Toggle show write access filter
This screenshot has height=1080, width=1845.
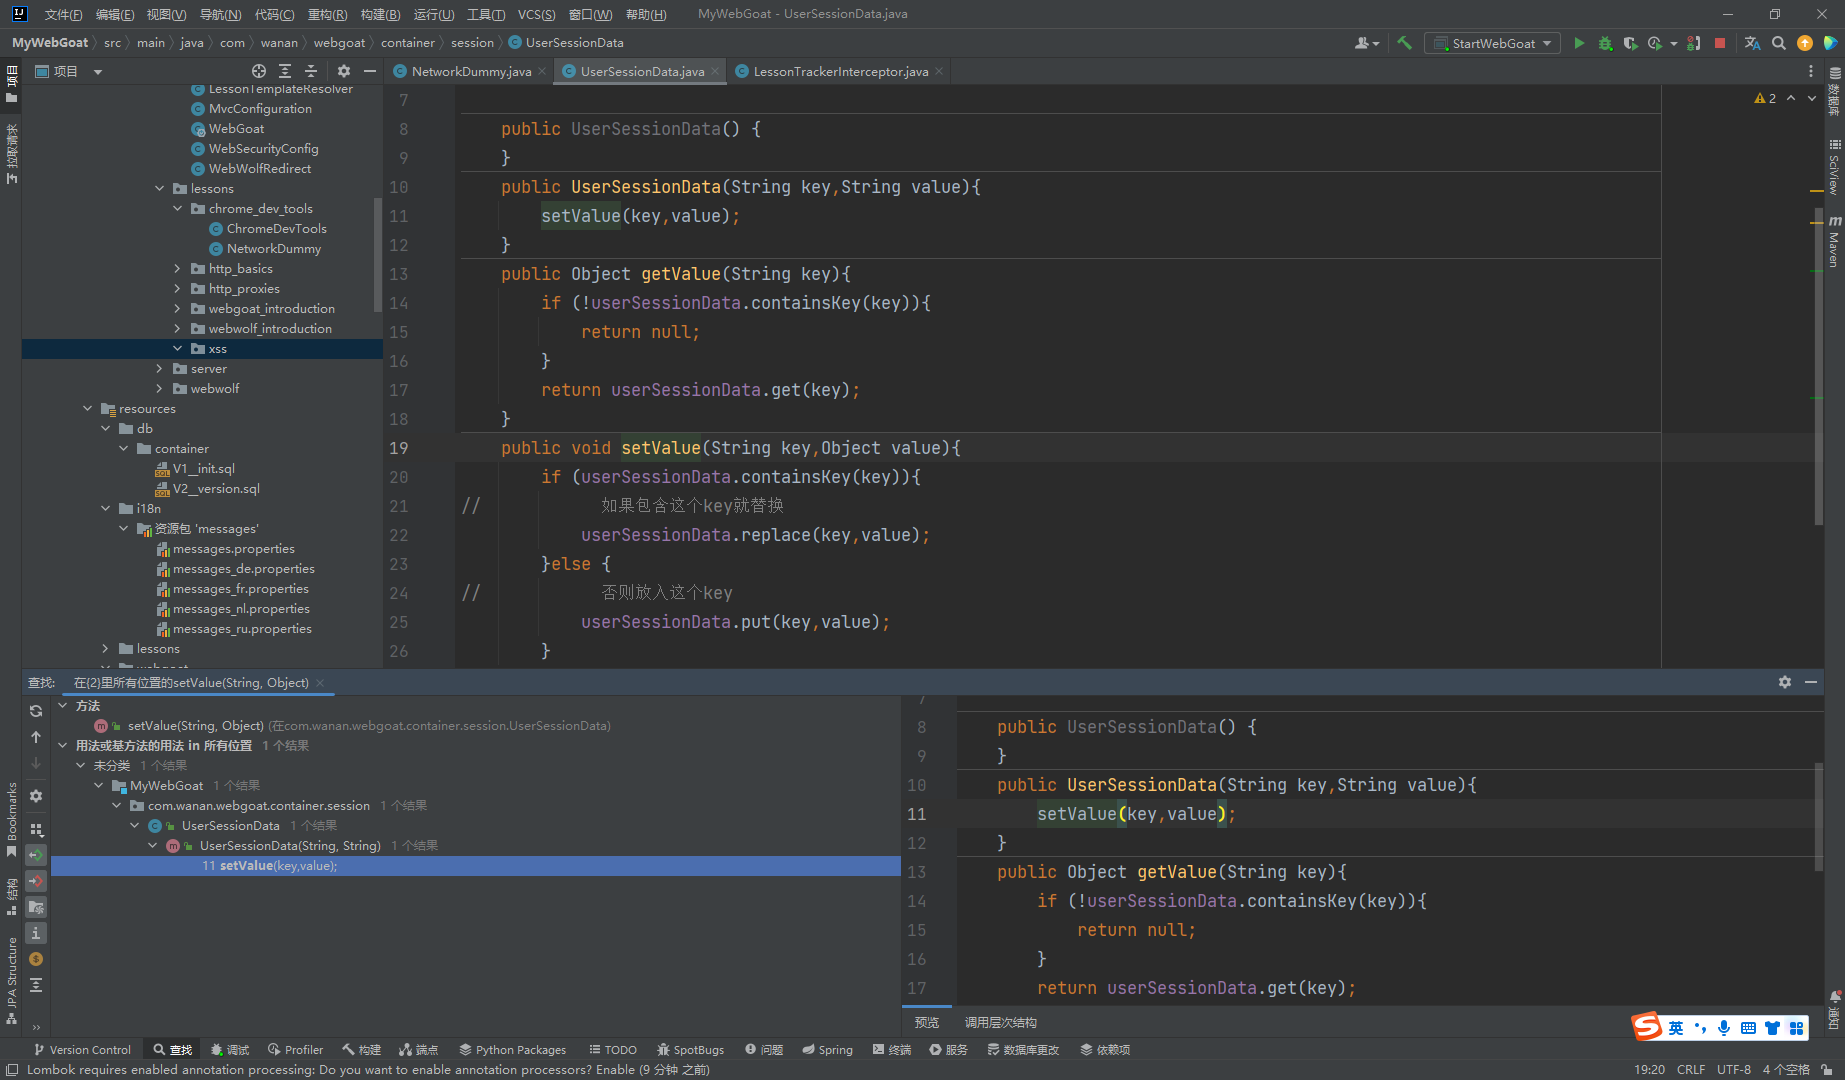click(x=36, y=881)
